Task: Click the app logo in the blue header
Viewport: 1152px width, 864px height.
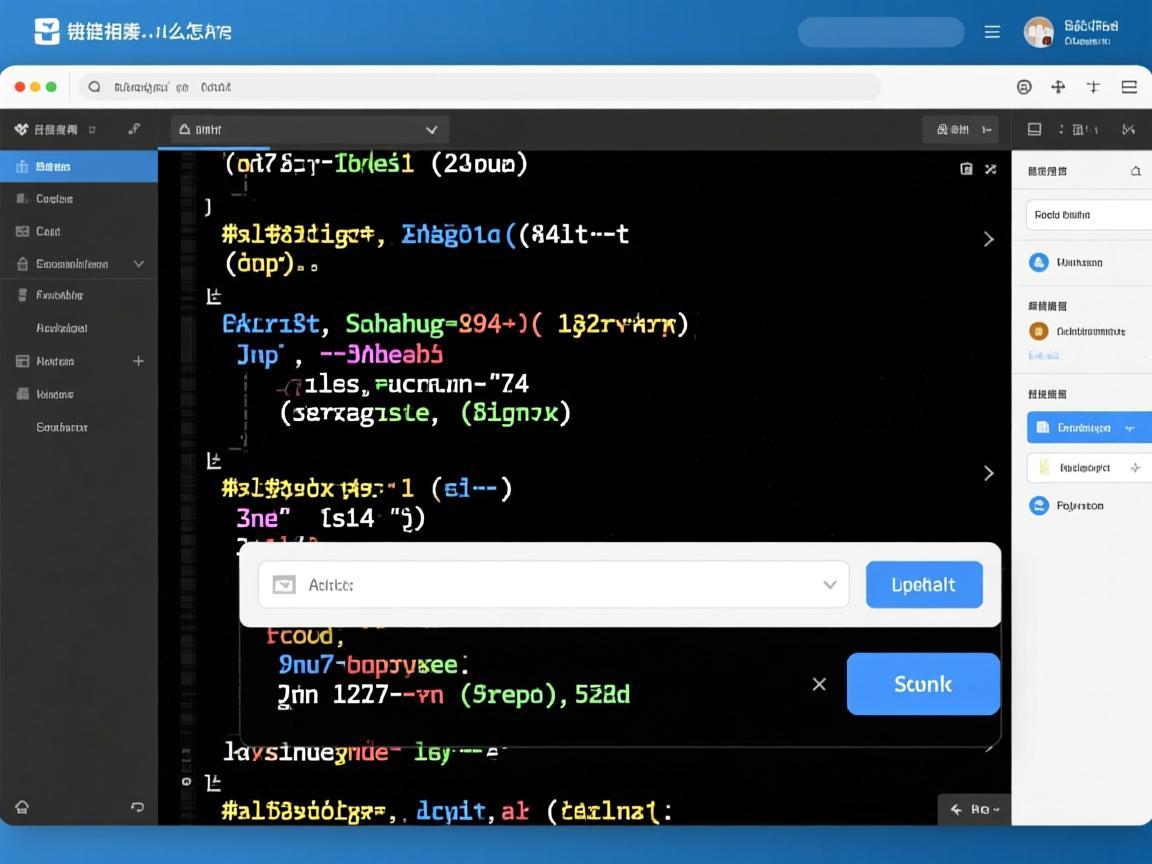Action: tap(47, 31)
